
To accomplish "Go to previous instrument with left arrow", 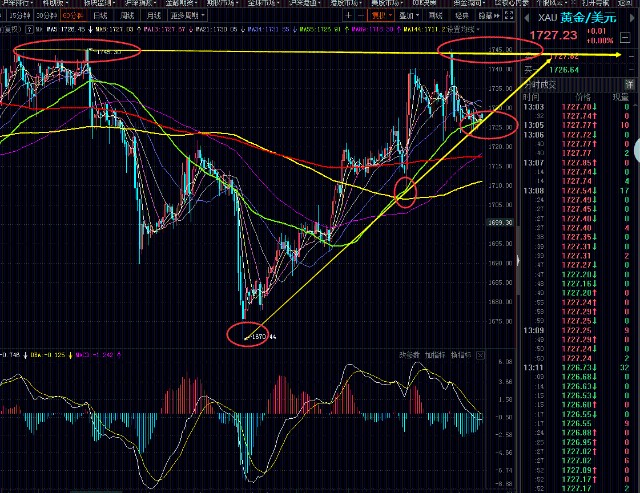I will coord(527,18).
